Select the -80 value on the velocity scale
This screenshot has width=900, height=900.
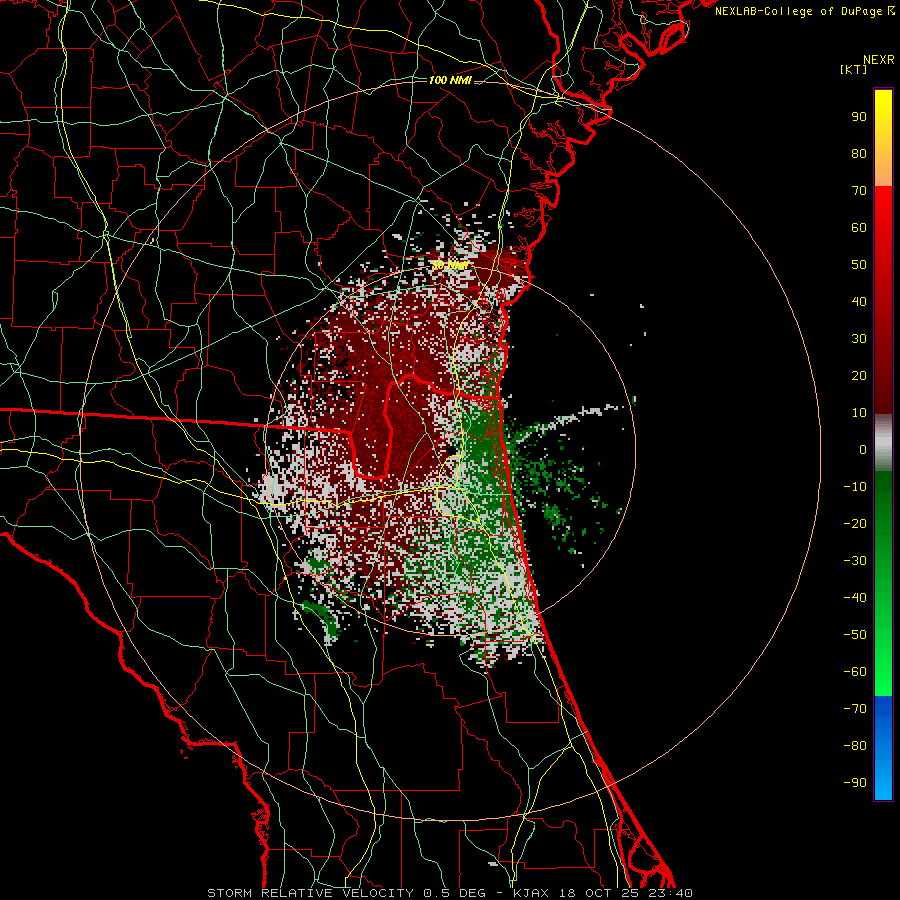[855, 746]
